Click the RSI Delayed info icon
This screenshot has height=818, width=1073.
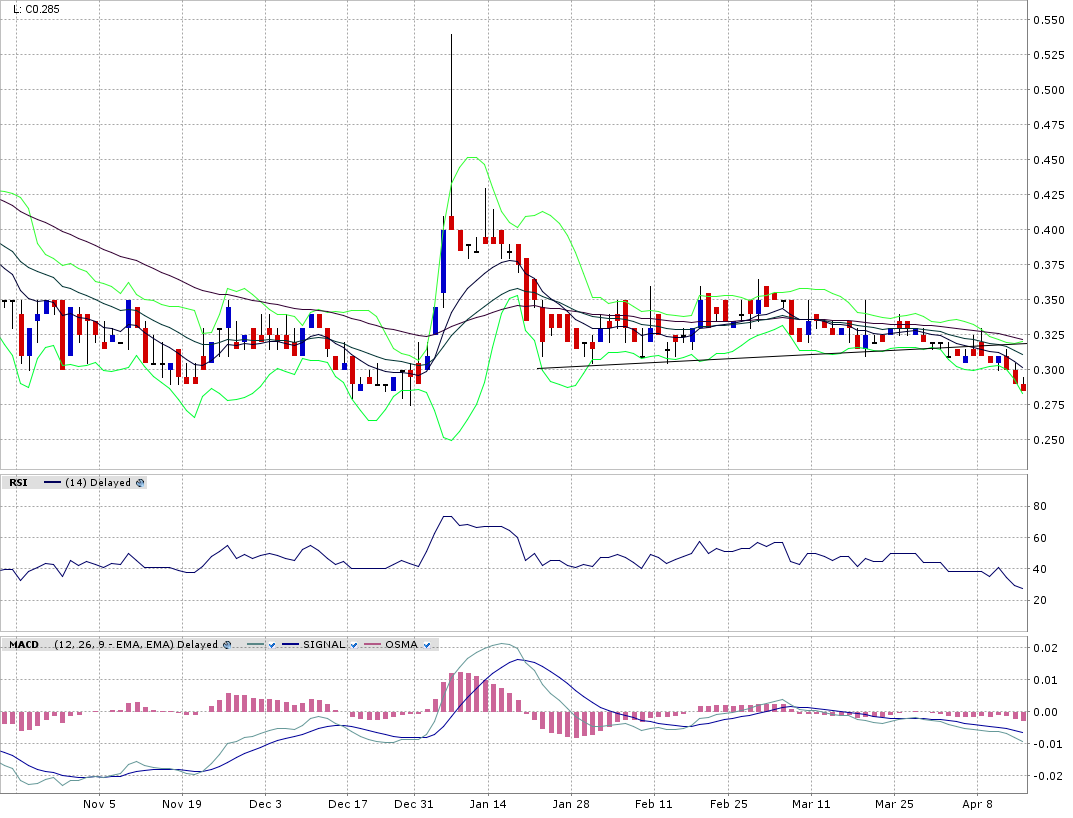tap(140, 483)
